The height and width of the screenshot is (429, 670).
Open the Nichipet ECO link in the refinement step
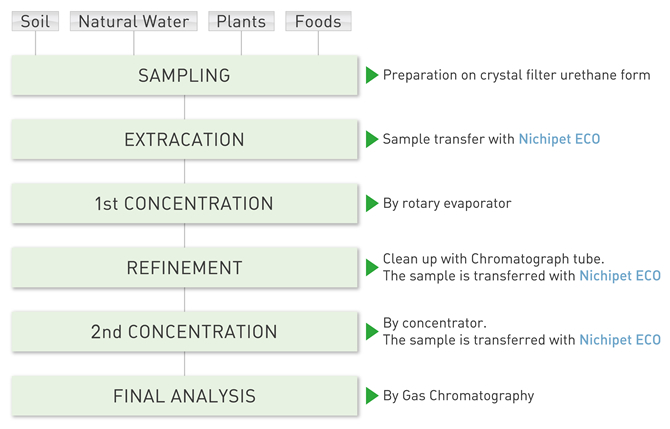tap(620, 276)
